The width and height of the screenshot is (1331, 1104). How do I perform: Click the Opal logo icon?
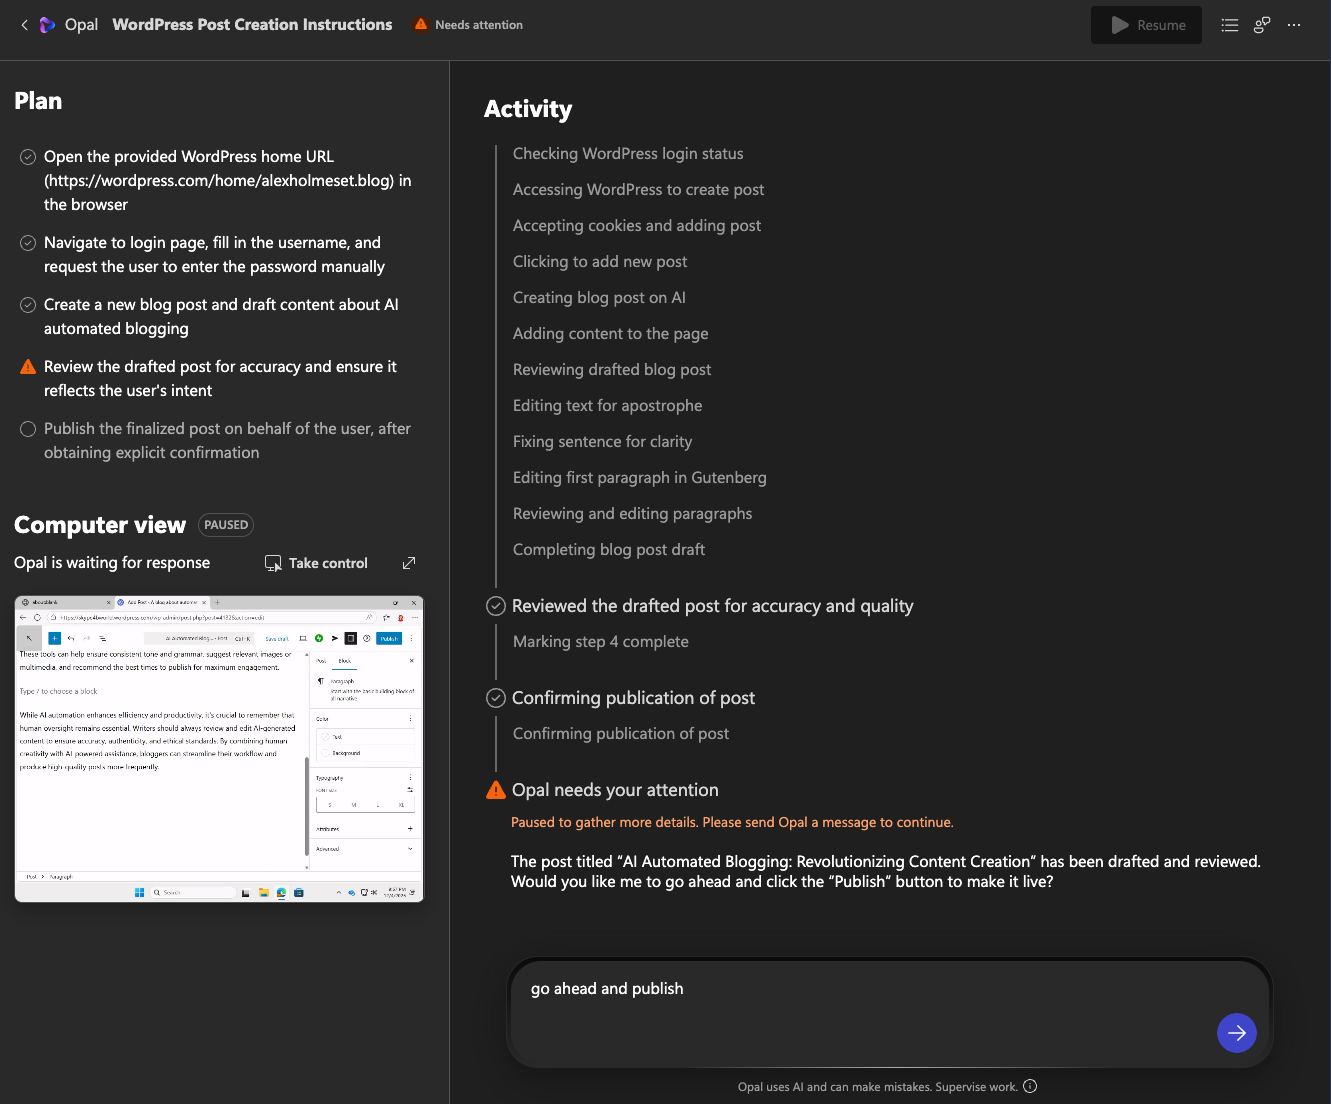pyautogui.click(x=47, y=25)
